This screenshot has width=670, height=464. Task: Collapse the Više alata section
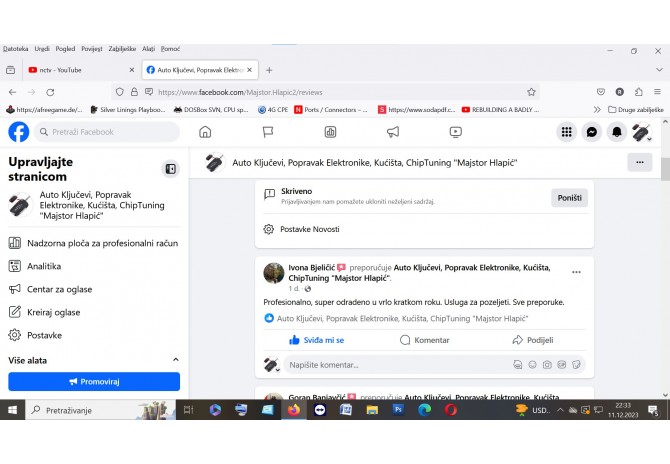pos(176,360)
